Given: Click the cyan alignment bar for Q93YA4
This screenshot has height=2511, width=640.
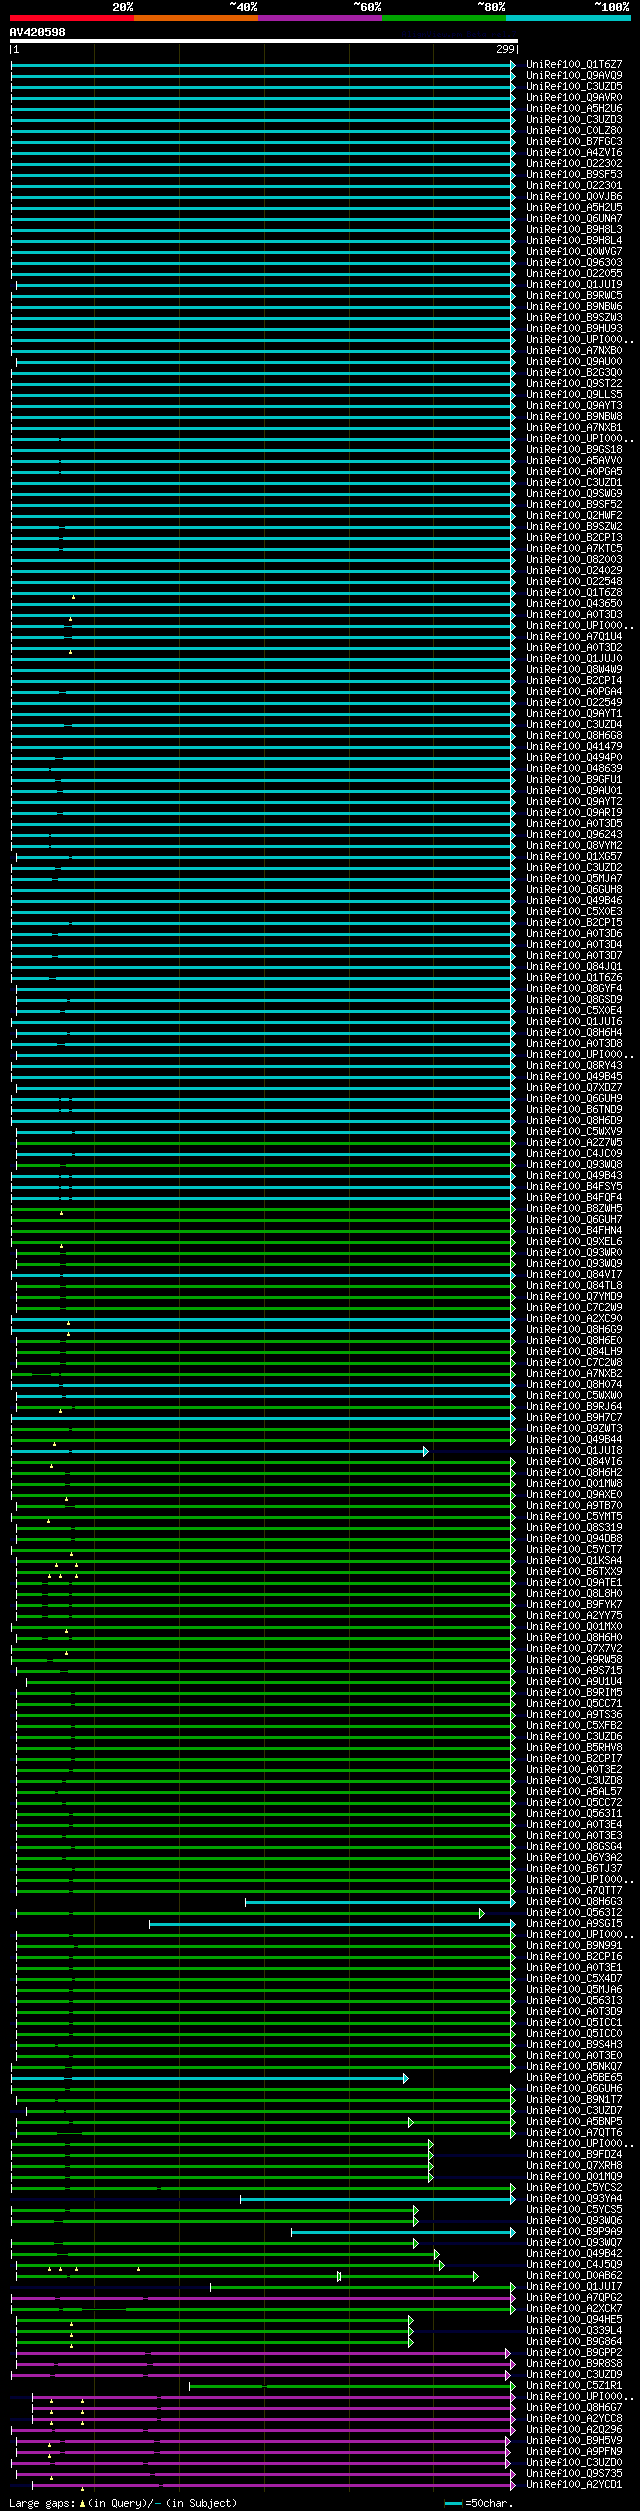Looking at the screenshot, I should 378,2199.
